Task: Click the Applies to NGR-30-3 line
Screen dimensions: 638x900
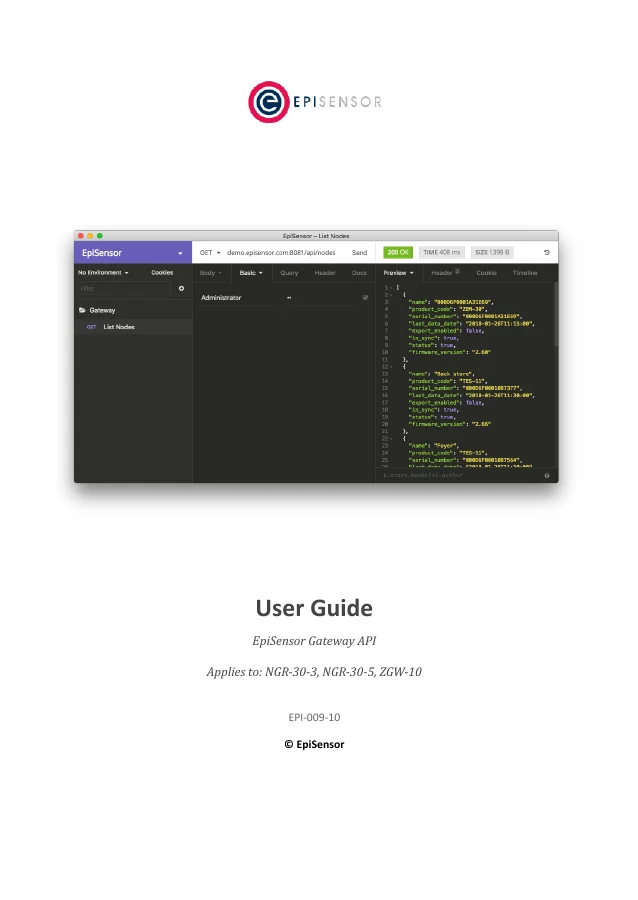Action: coord(314,672)
